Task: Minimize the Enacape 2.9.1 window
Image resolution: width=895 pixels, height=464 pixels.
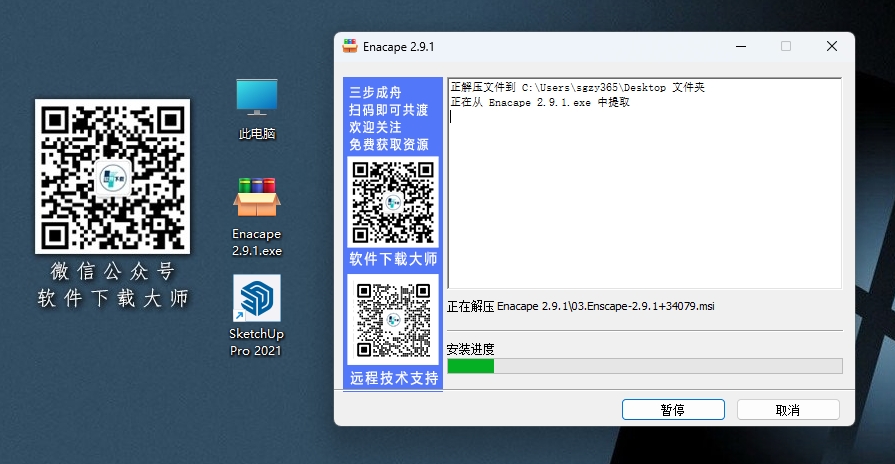Action: (x=741, y=46)
